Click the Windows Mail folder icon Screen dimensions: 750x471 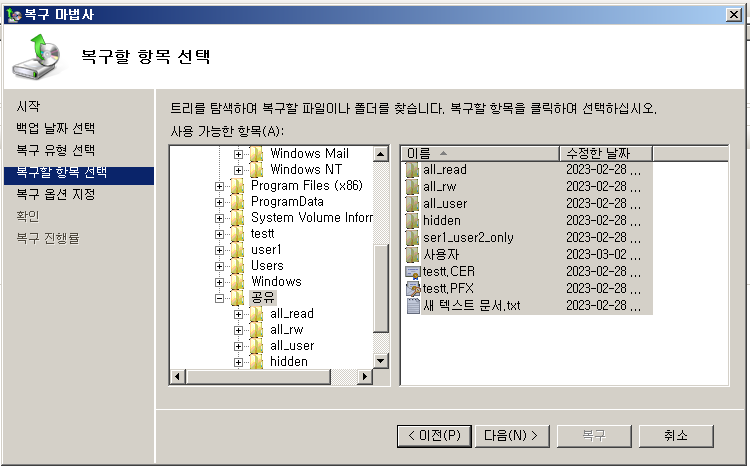257,153
